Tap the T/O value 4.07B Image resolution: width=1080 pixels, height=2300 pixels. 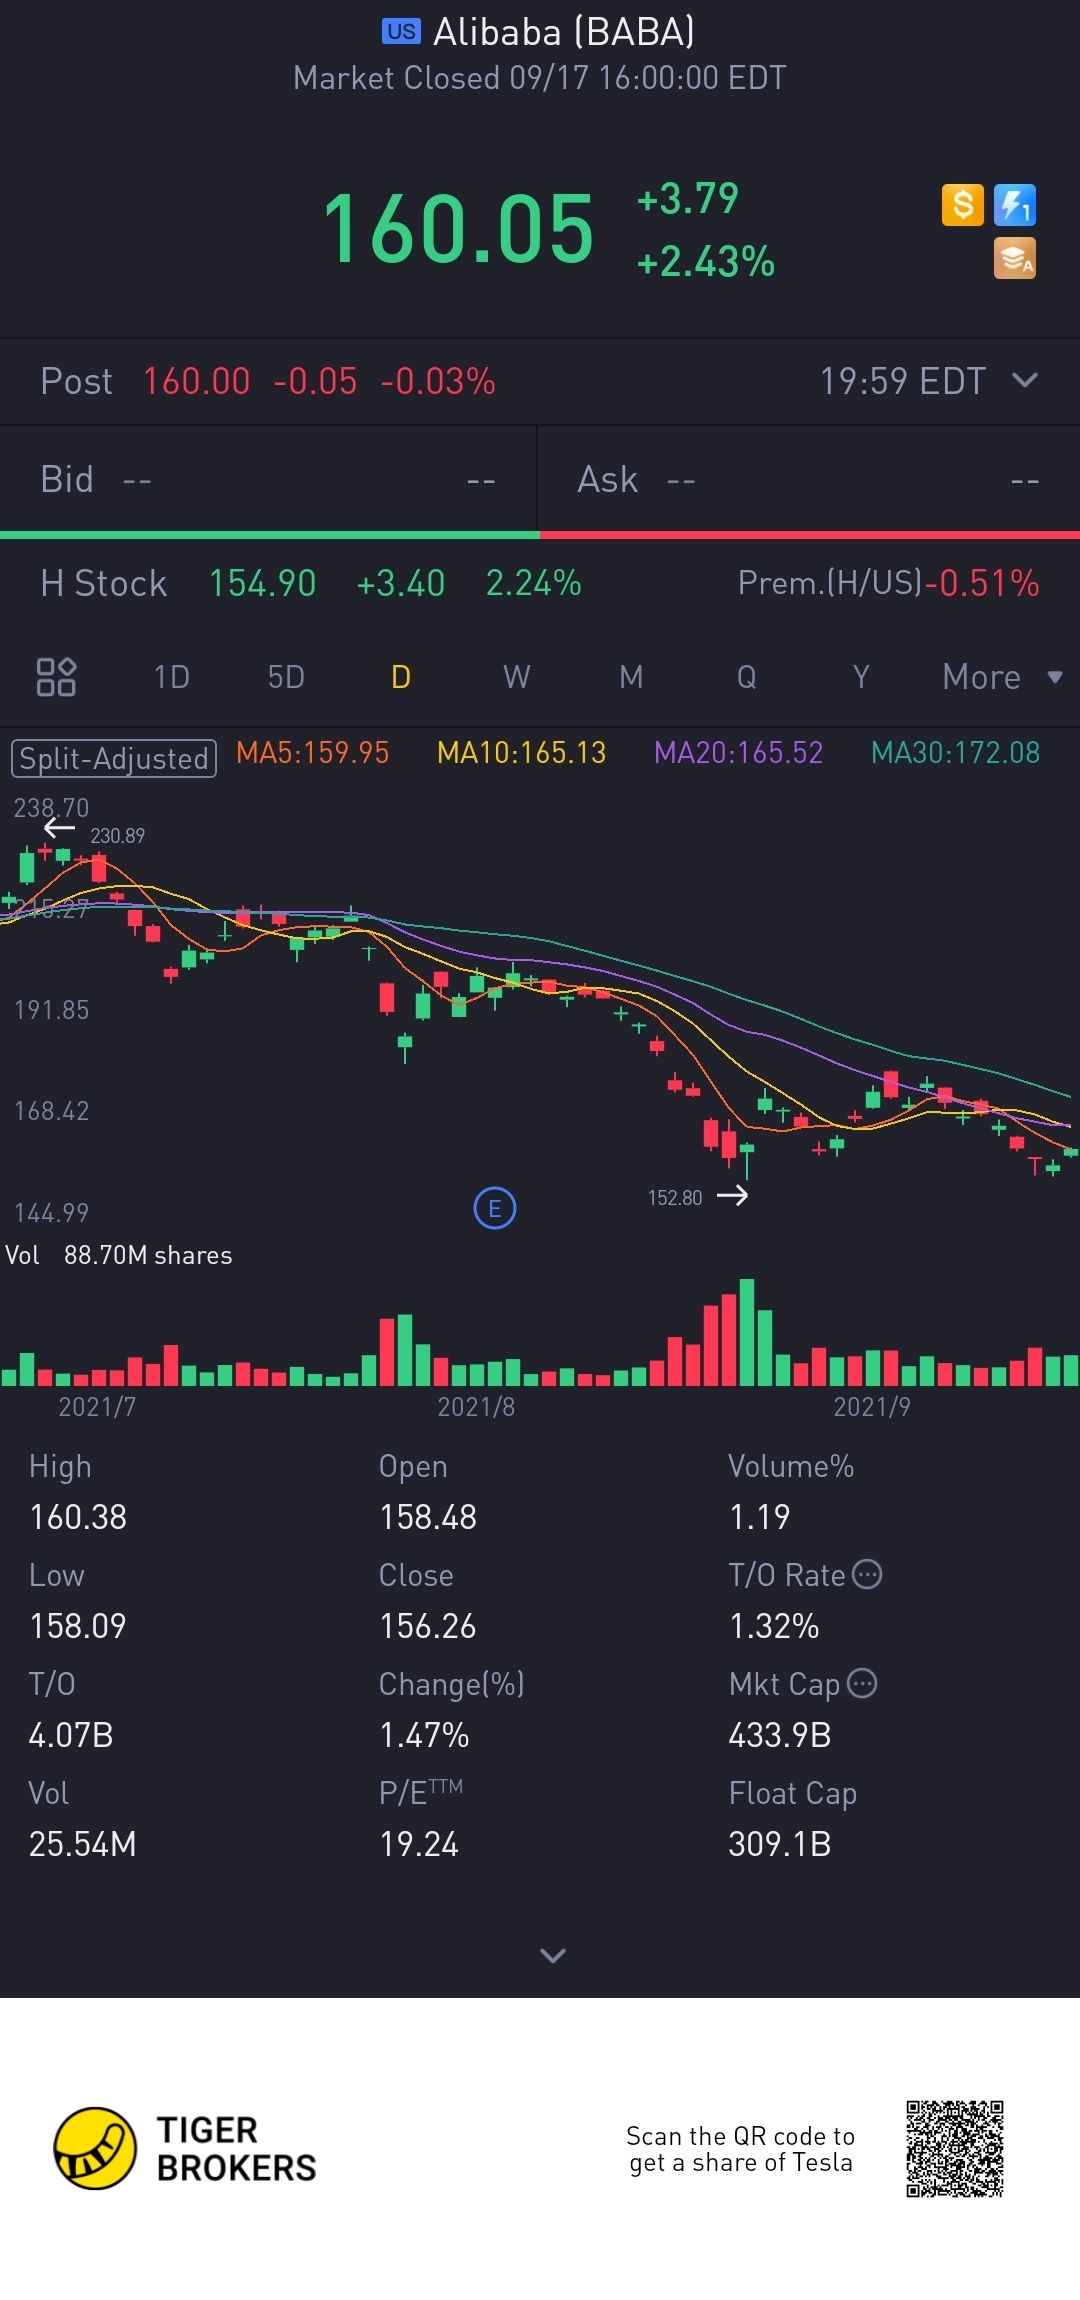point(71,1735)
